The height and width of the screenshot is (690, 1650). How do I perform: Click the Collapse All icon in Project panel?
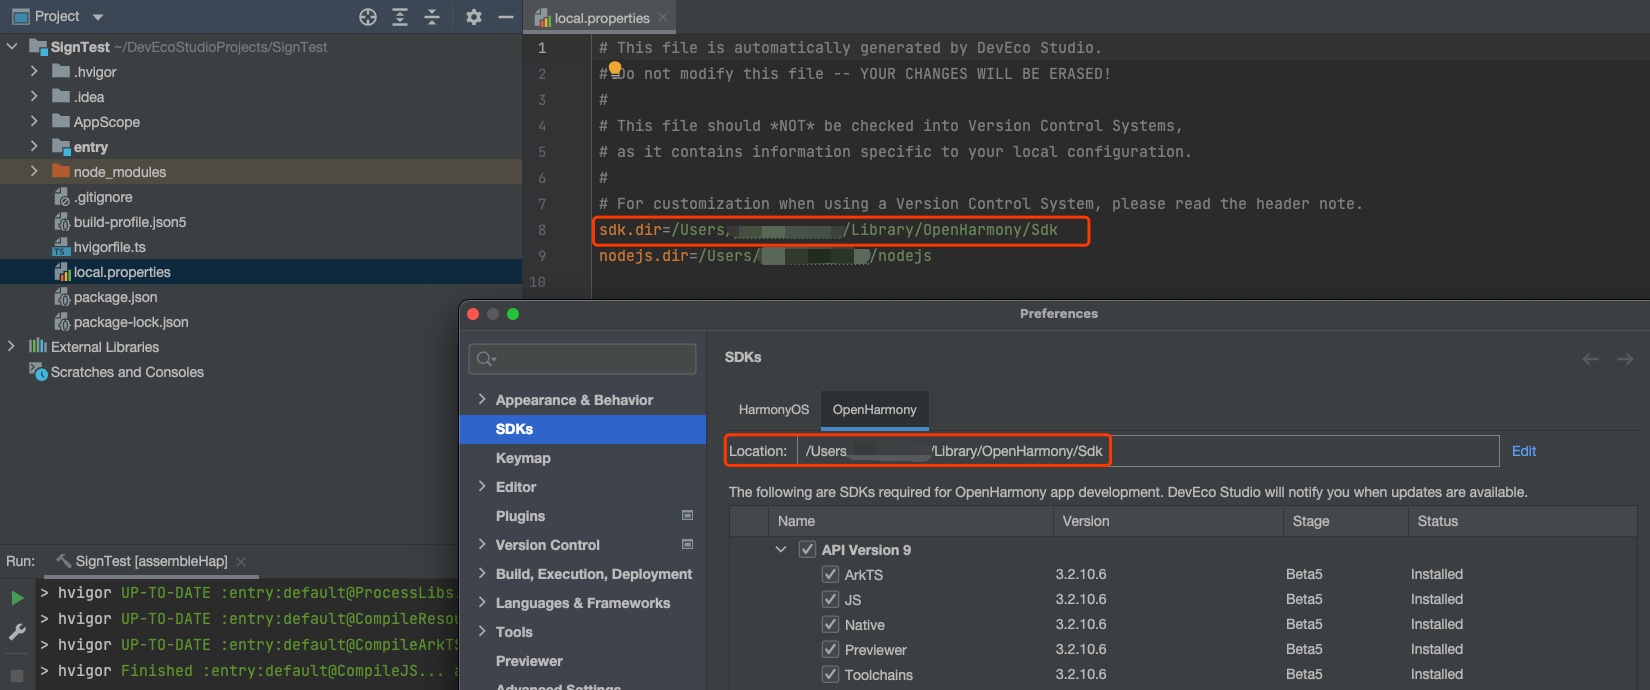click(432, 17)
